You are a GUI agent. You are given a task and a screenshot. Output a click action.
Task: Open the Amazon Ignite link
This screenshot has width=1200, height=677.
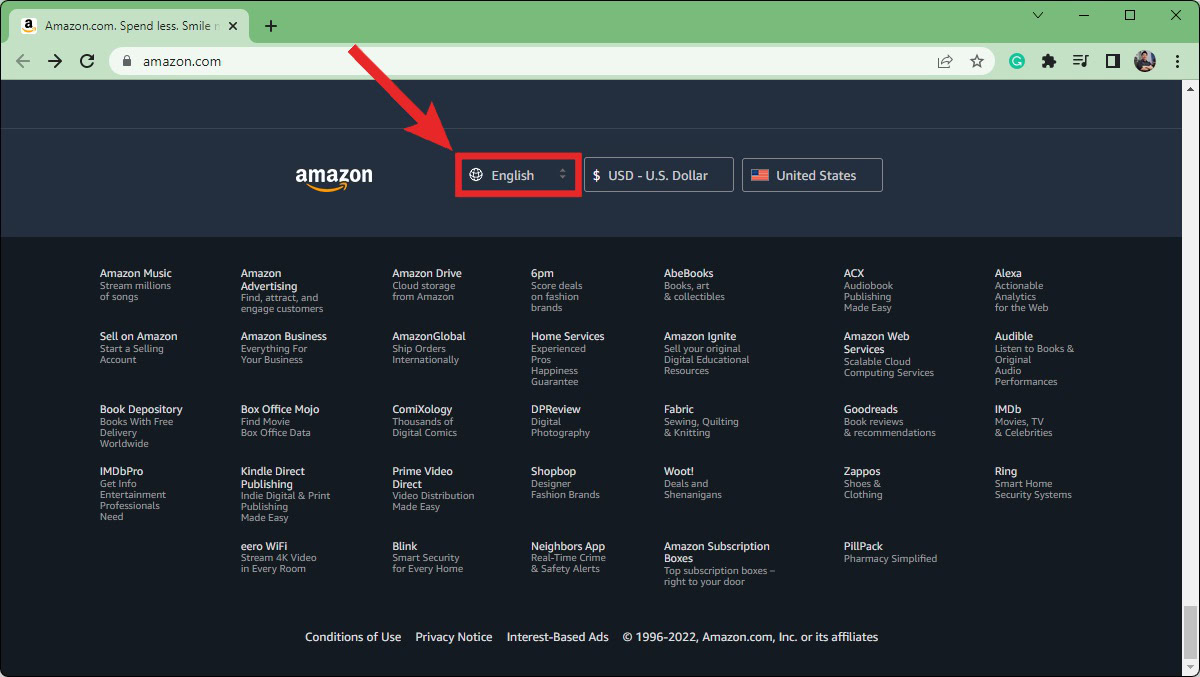point(700,336)
